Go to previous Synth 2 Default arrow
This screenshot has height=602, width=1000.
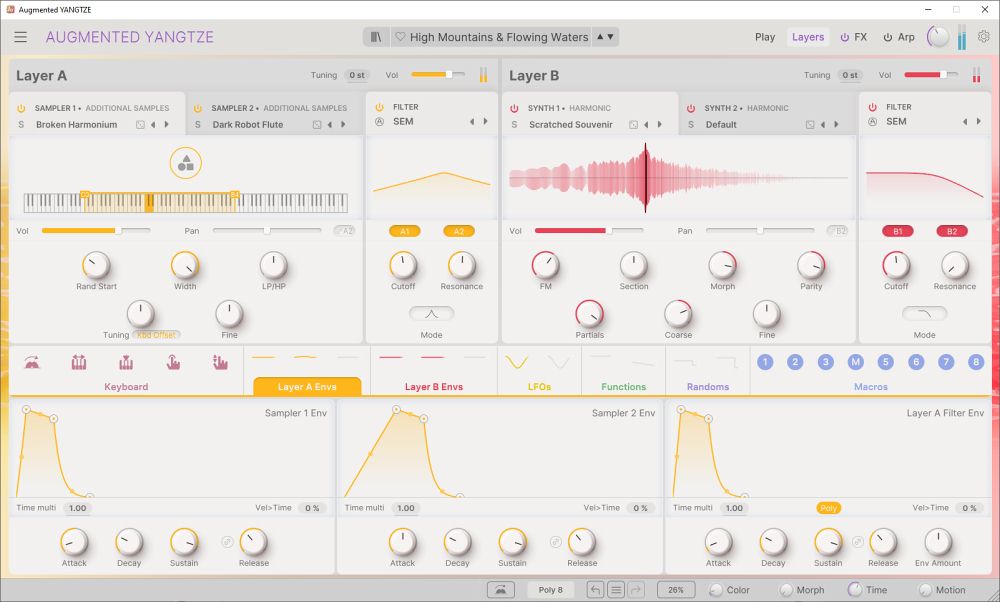pos(823,124)
